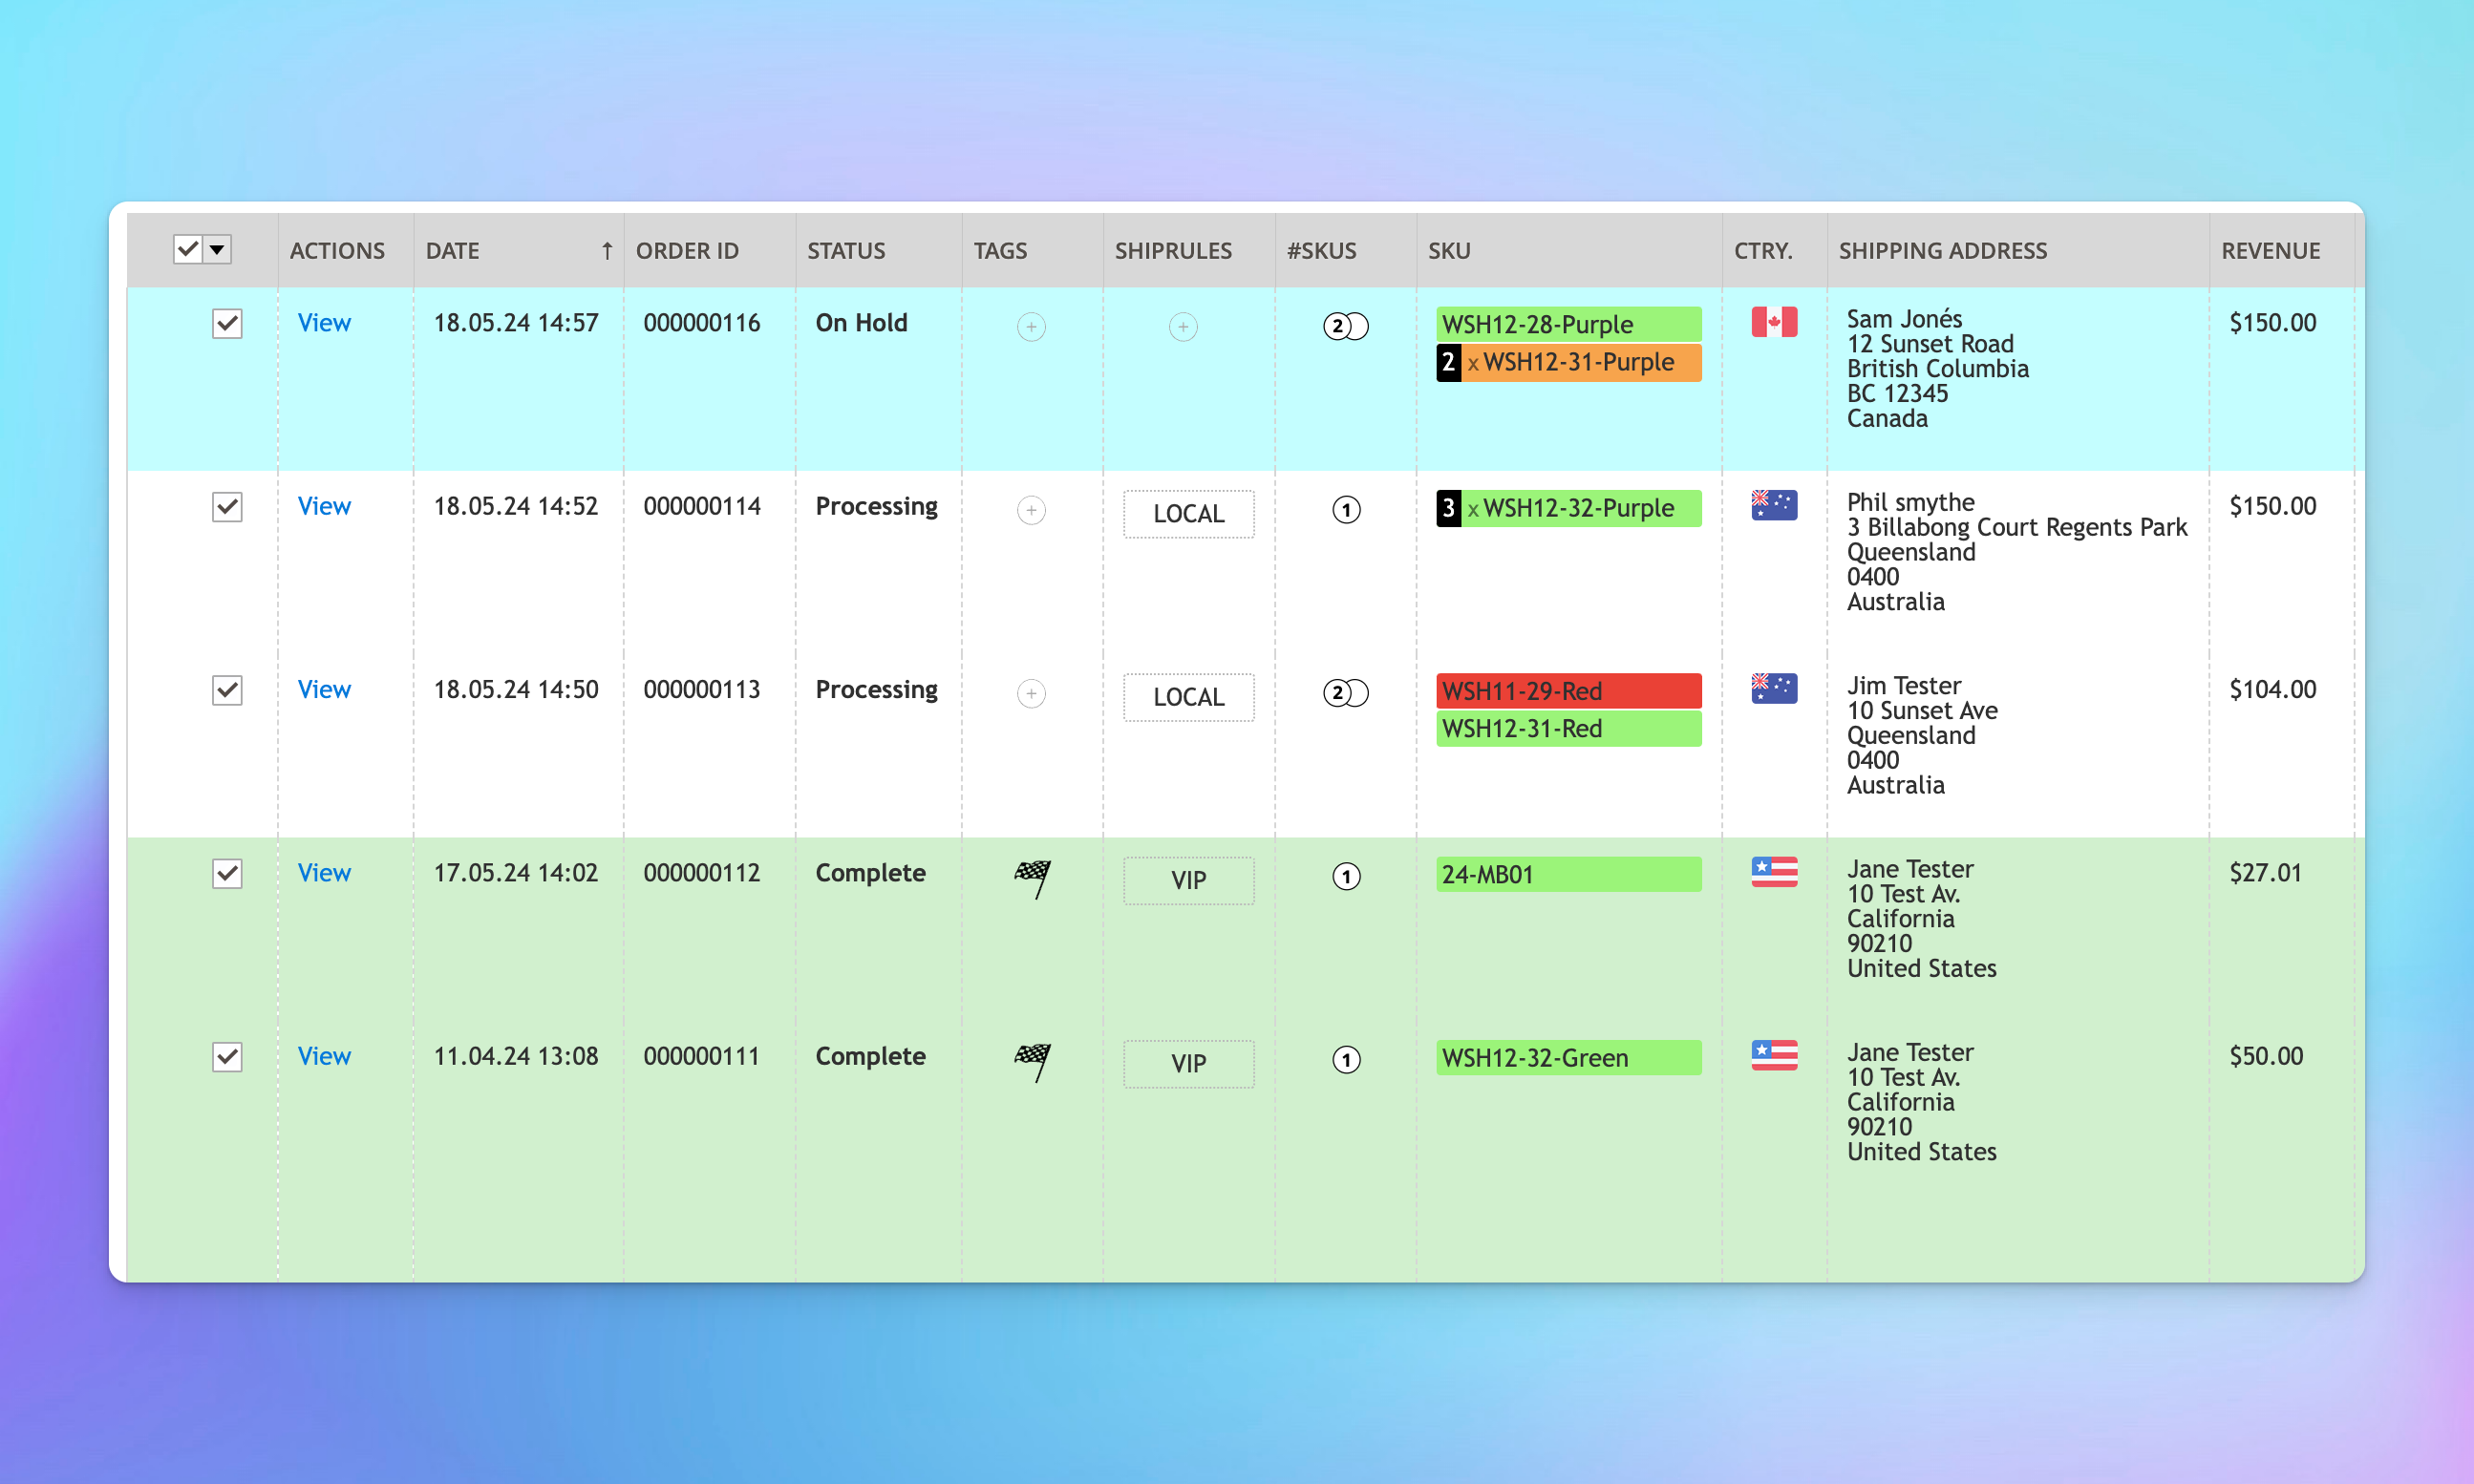
Task: Click the WSH12-32-Green SKU label
Action: [1569, 1058]
